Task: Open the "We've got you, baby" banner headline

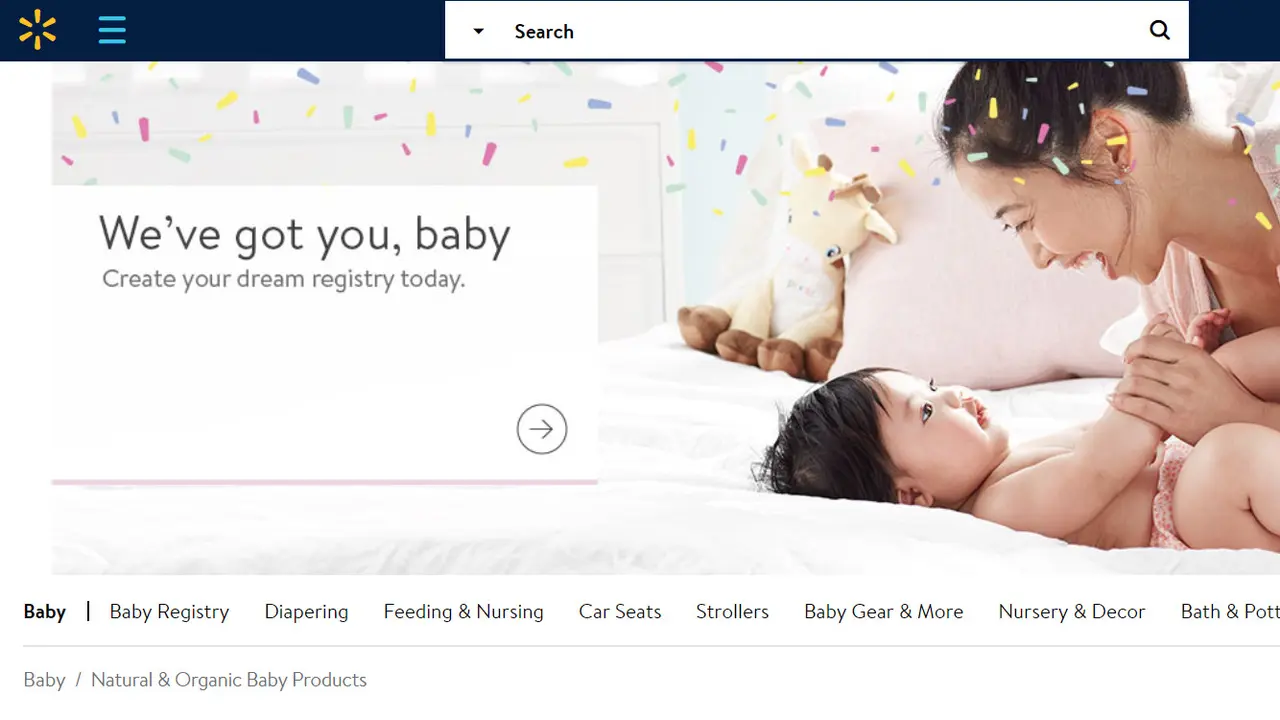Action: click(x=305, y=234)
